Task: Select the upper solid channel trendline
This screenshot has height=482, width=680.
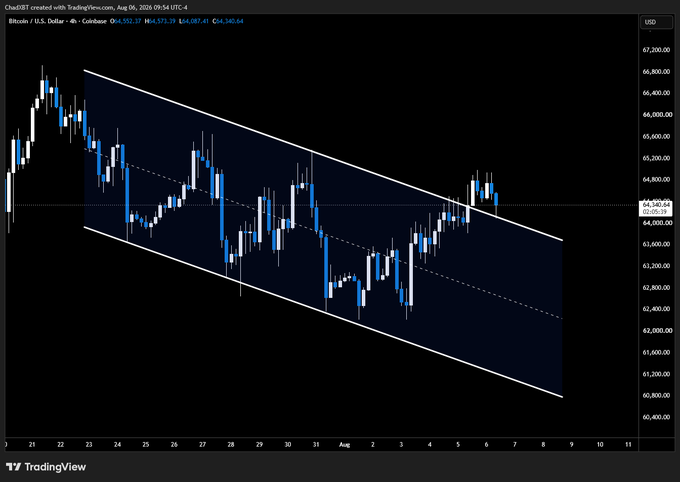Action: coord(323,155)
